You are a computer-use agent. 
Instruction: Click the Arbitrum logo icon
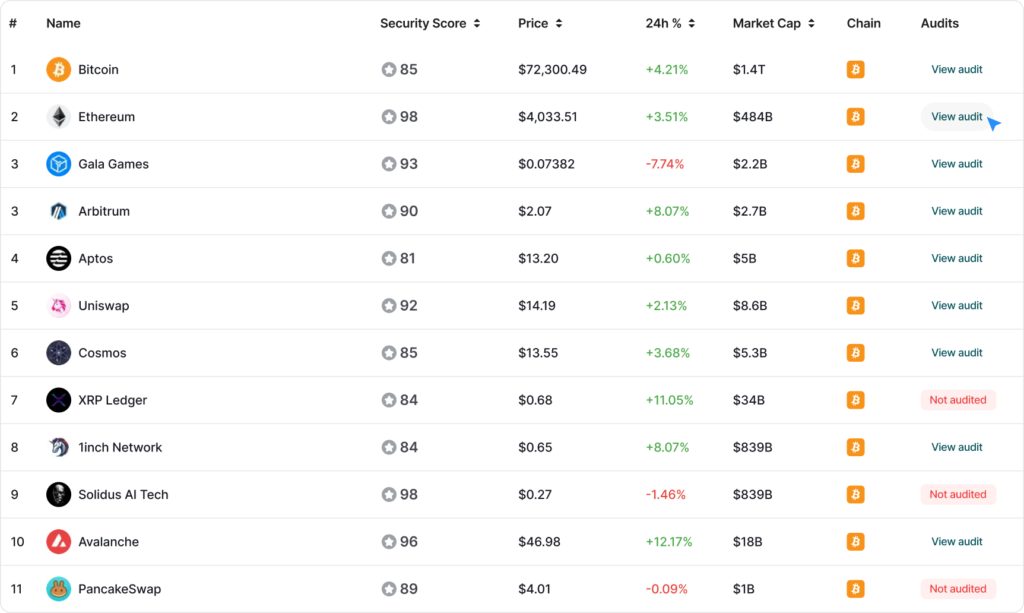(x=59, y=211)
